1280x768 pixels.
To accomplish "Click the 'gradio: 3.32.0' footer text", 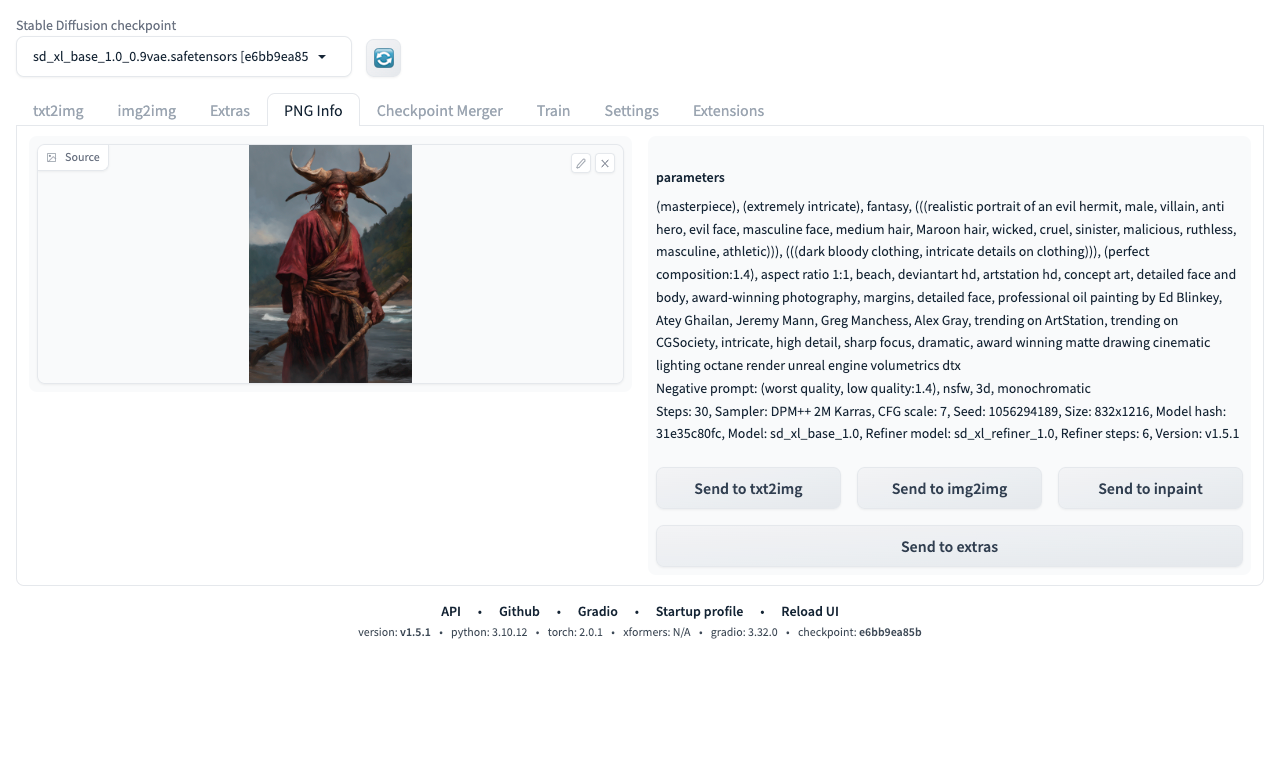I will 744,632.
